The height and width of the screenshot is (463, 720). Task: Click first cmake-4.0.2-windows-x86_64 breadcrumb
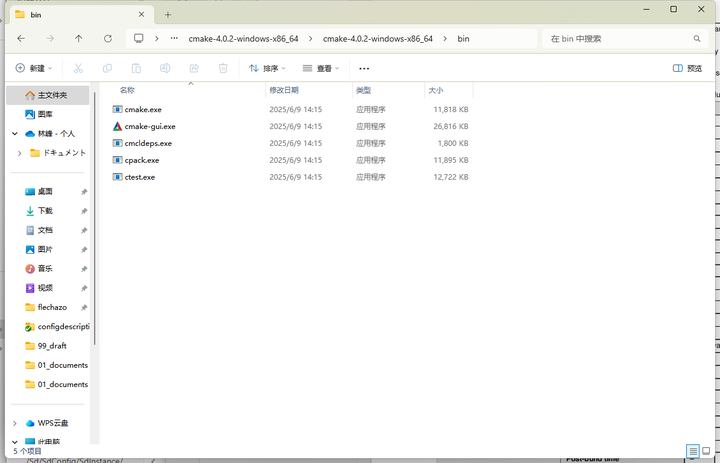[x=243, y=39]
